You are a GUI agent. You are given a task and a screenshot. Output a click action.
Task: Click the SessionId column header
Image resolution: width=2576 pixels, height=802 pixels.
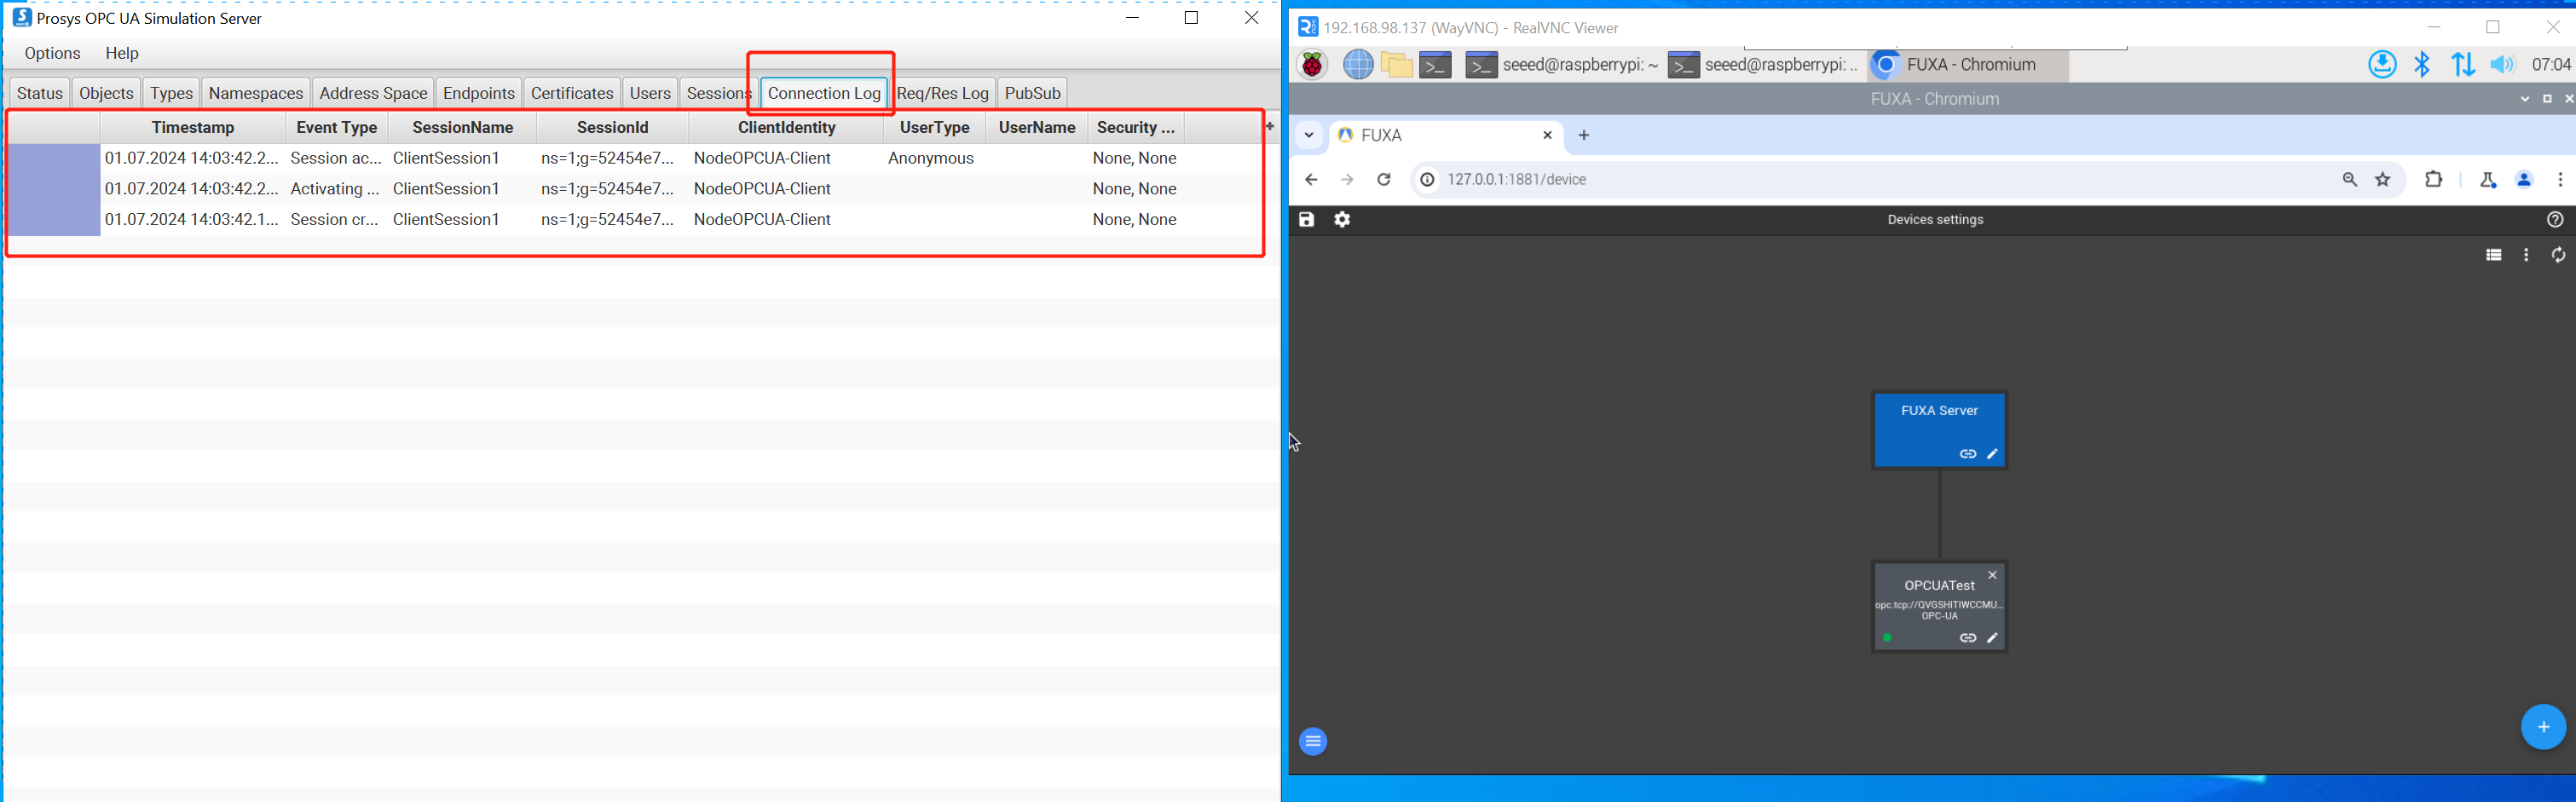613,128
